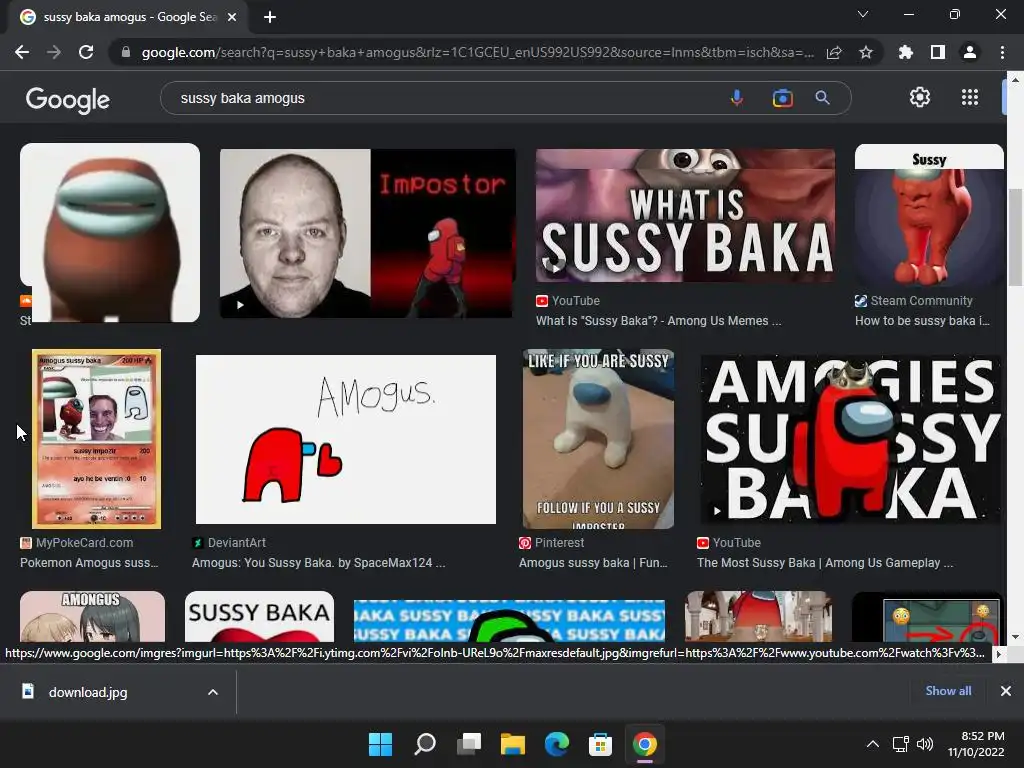Open the Like If You Are Sussy image

point(598,439)
